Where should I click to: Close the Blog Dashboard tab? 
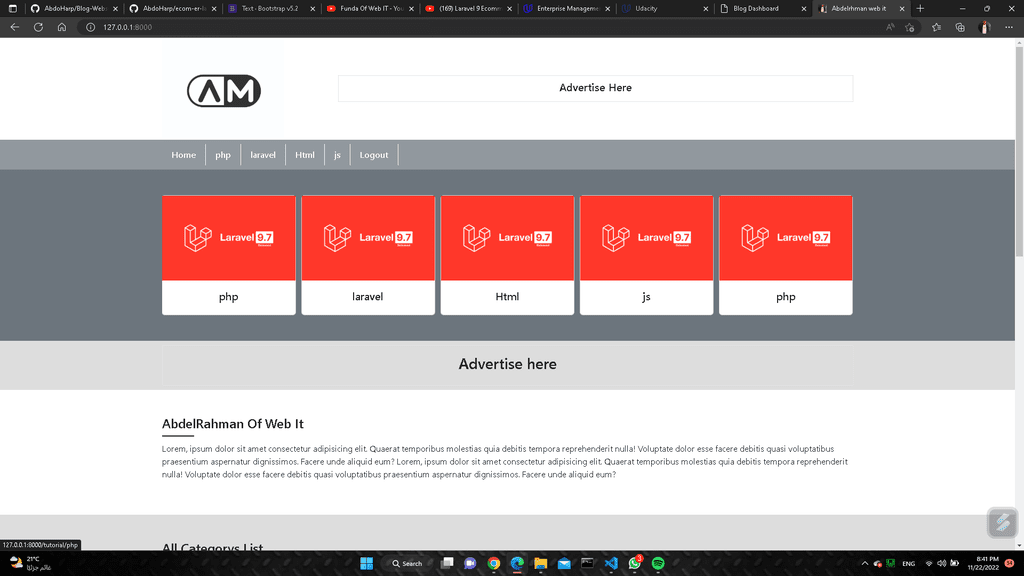click(x=803, y=8)
